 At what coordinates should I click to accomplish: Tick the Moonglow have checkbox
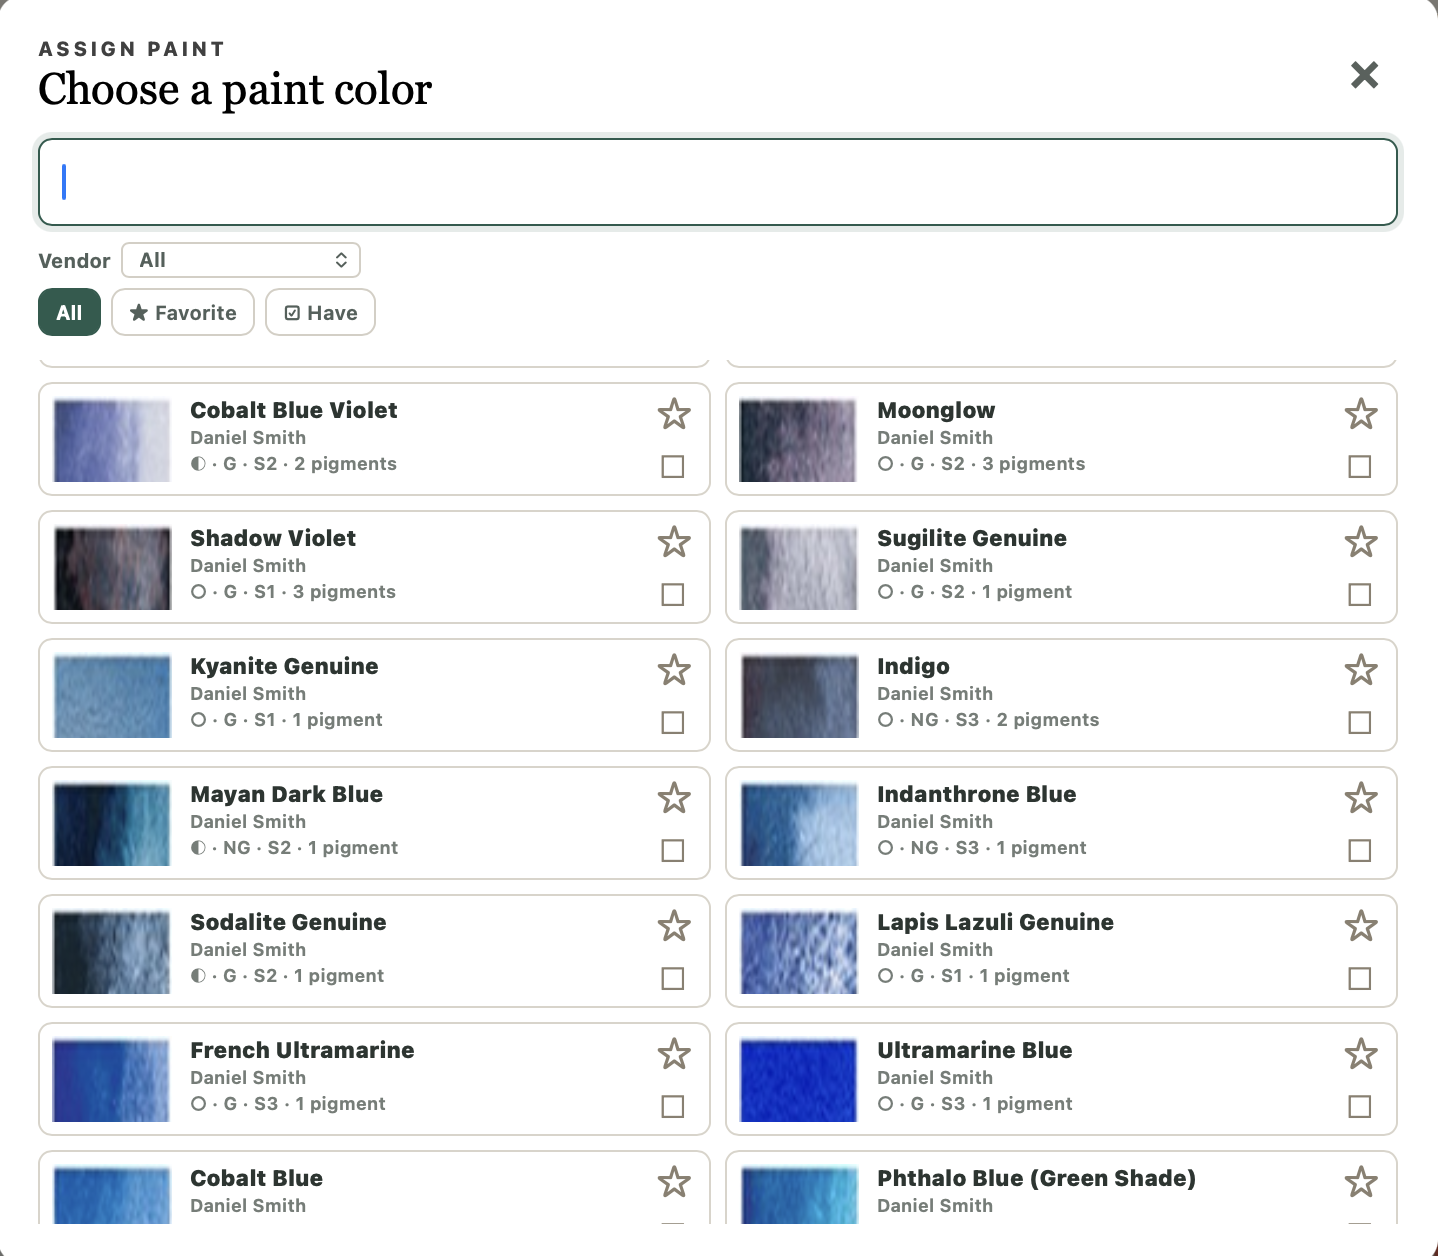(1360, 466)
